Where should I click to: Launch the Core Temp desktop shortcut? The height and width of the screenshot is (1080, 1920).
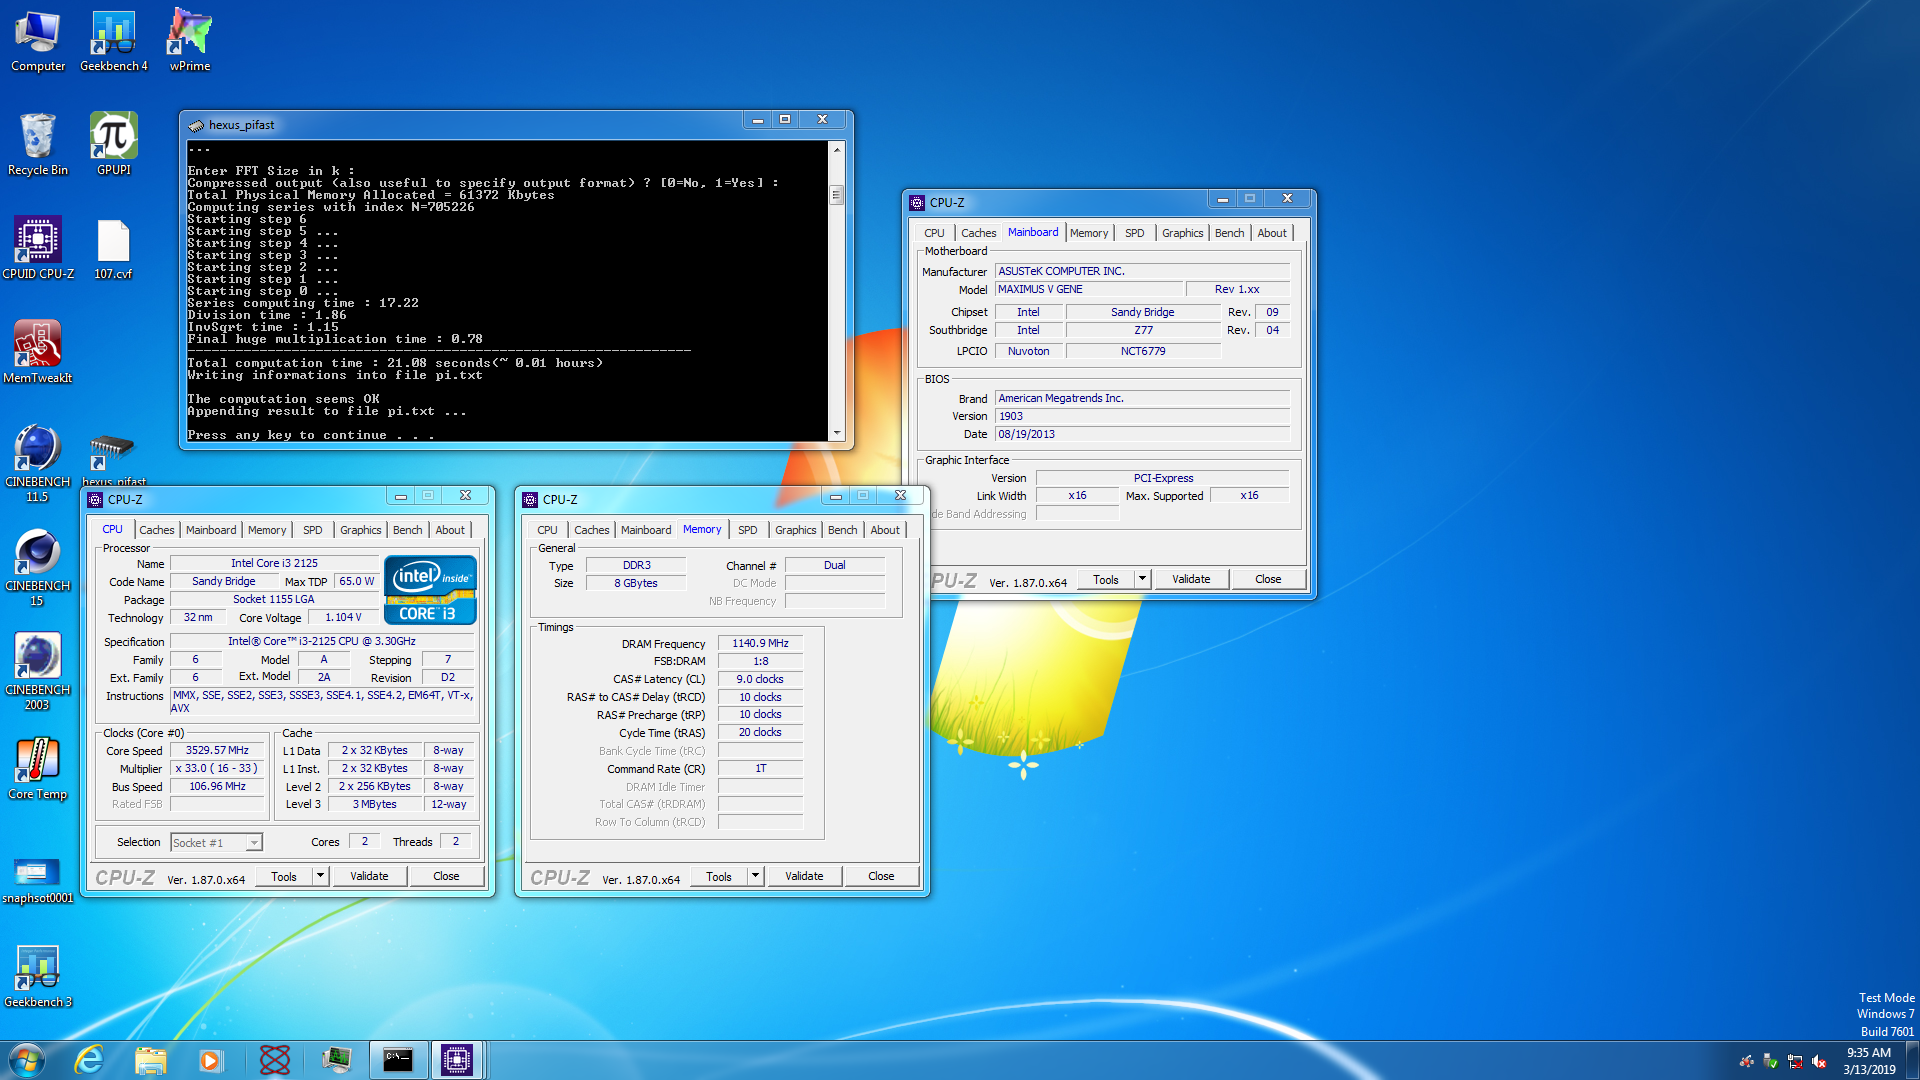point(38,768)
